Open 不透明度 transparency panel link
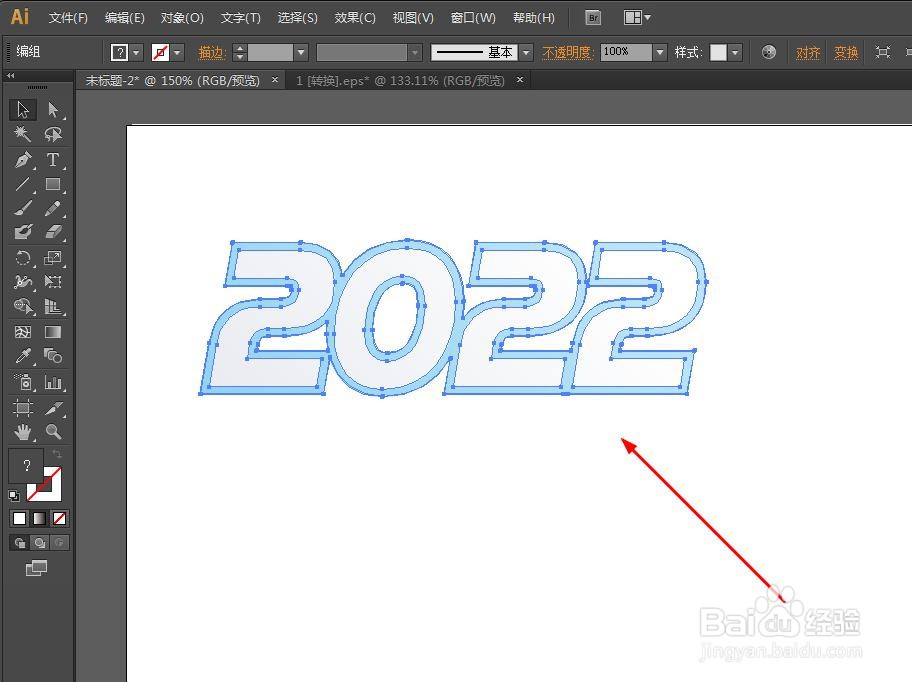The image size is (912, 682). click(568, 53)
